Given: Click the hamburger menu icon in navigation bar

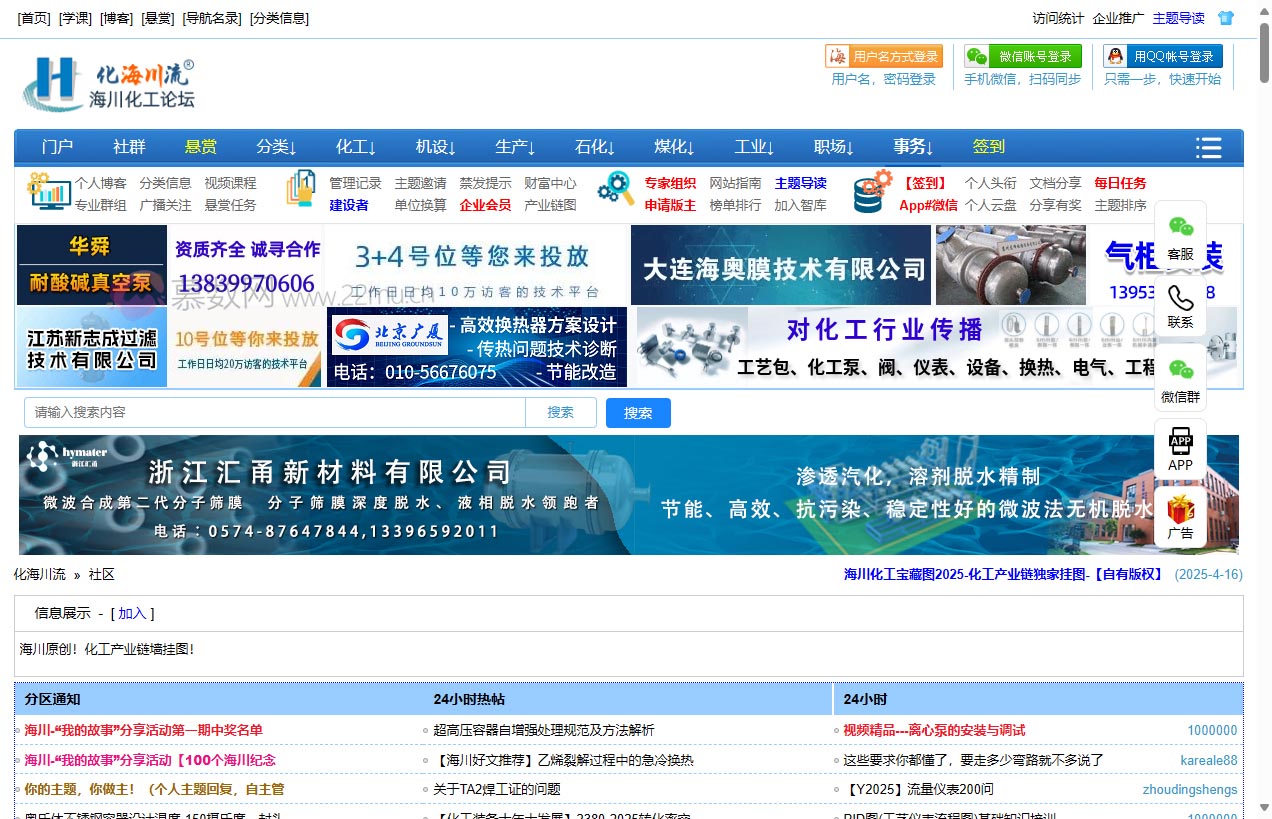Looking at the screenshot, I should [x=1208, y=147].
